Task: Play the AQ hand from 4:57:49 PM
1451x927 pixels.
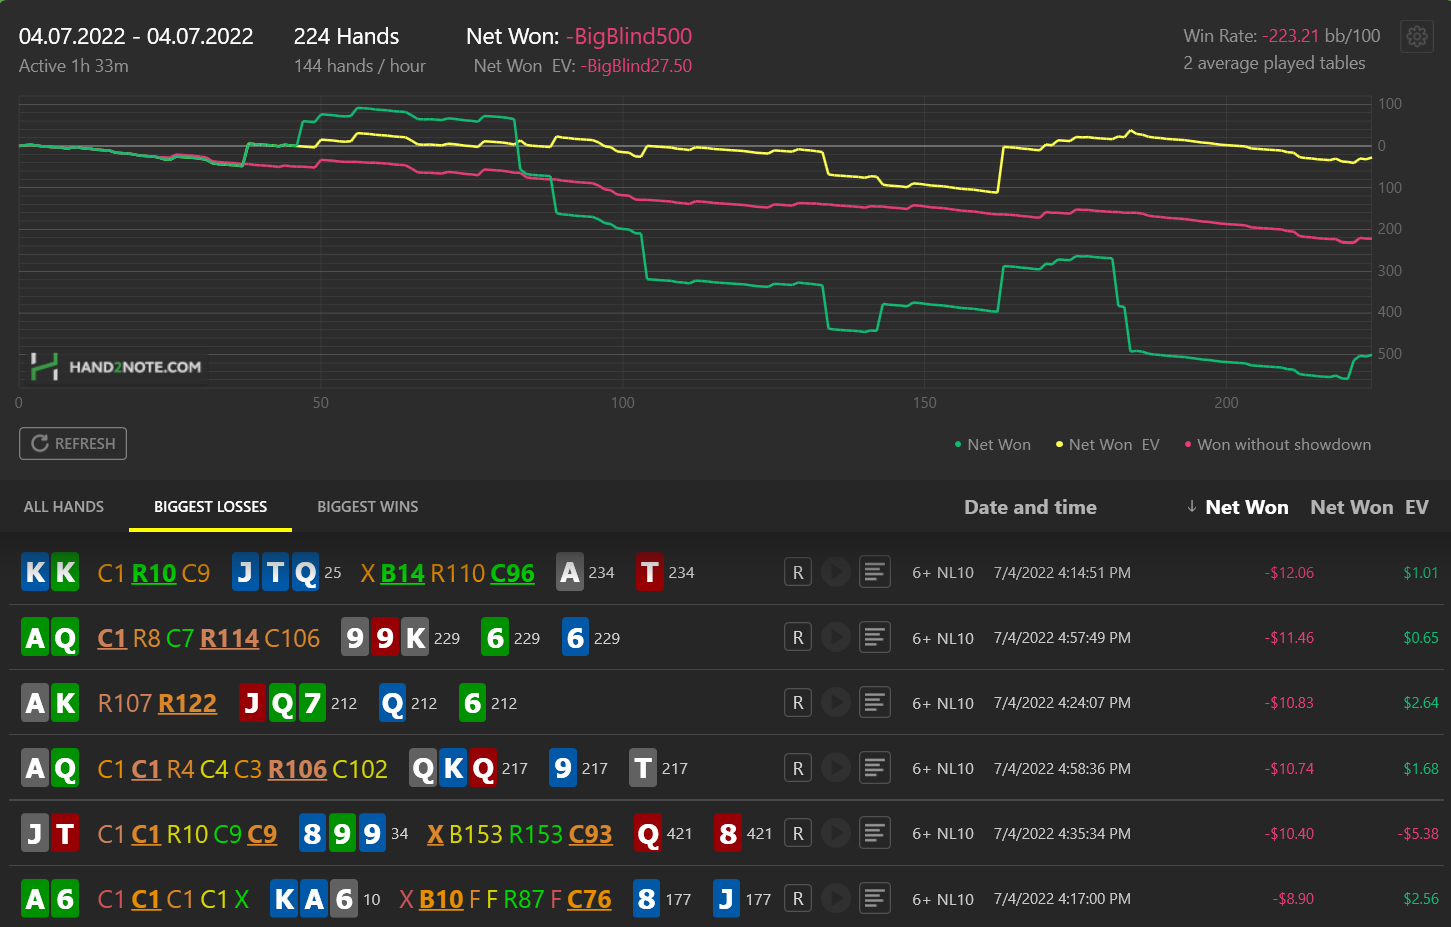Action: 835,638
